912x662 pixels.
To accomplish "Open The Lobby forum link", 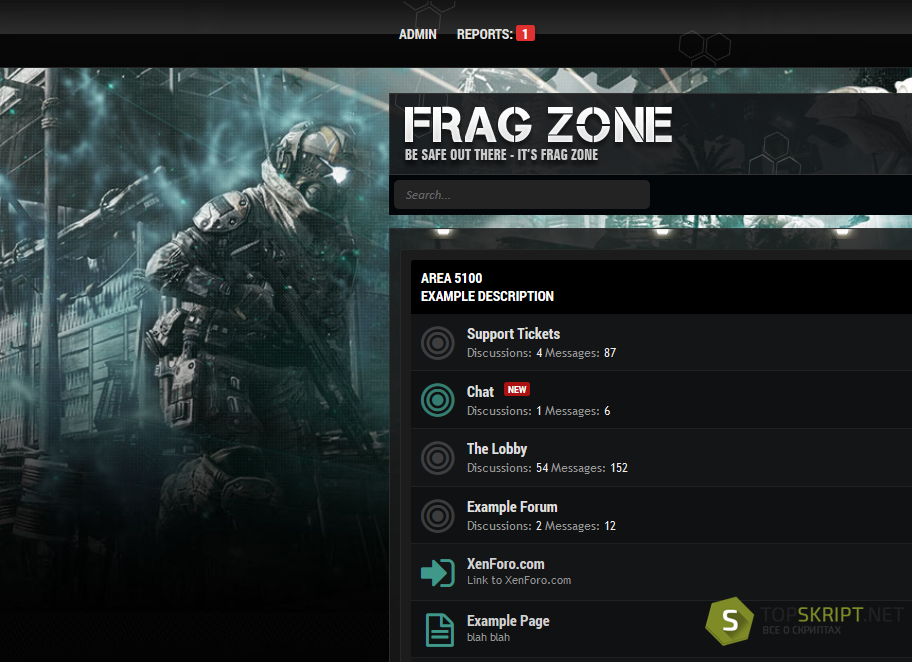I will coord(497,449).
